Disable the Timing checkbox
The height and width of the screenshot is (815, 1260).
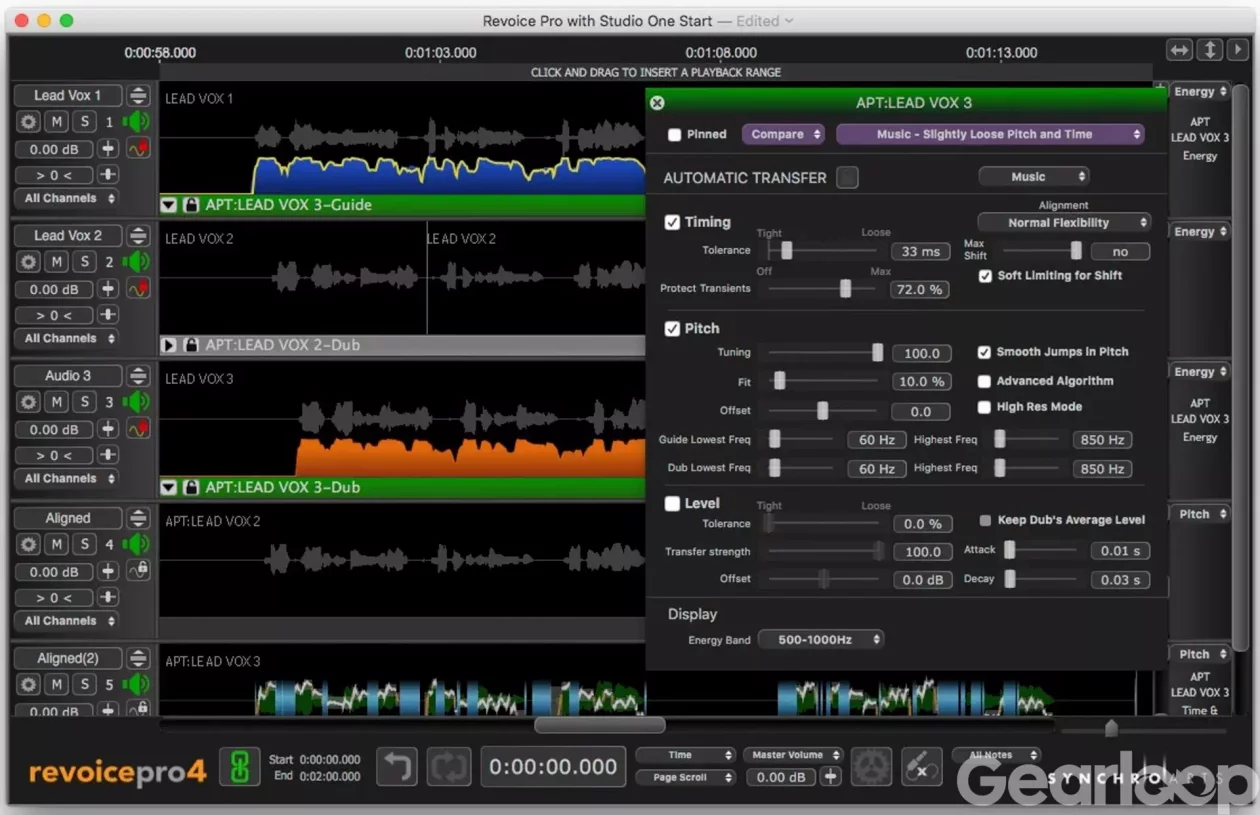coord(672,222)
